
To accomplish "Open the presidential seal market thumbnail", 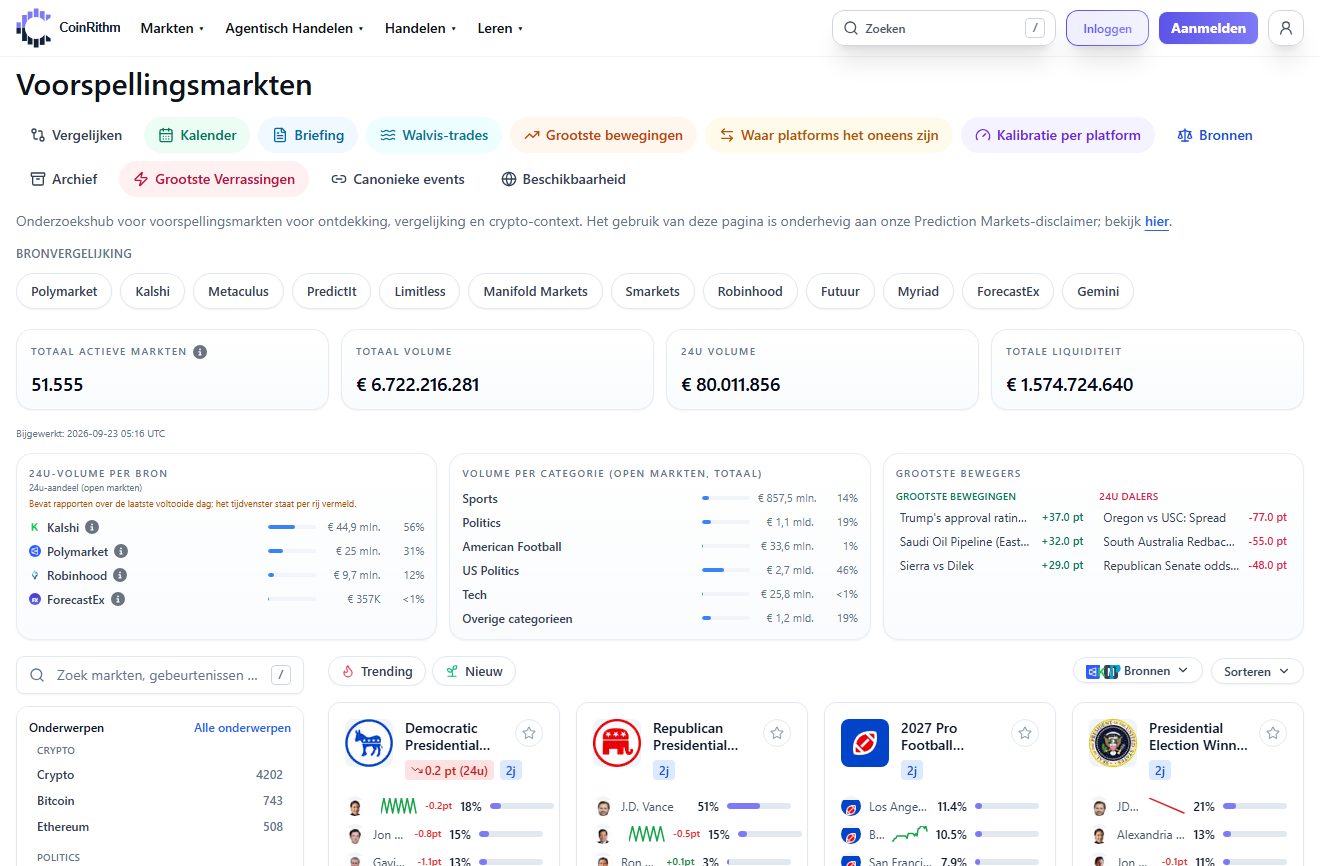I will 1113,743.
